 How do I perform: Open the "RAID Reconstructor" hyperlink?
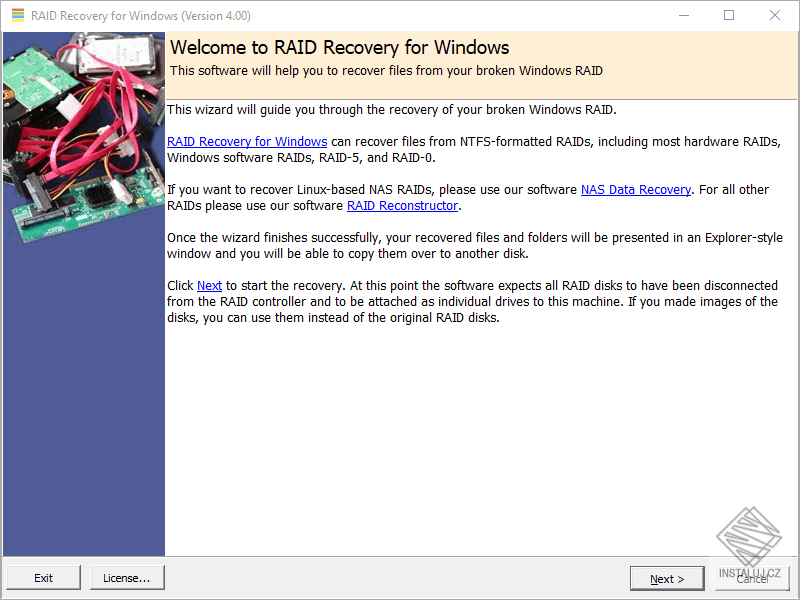point(402,205)
